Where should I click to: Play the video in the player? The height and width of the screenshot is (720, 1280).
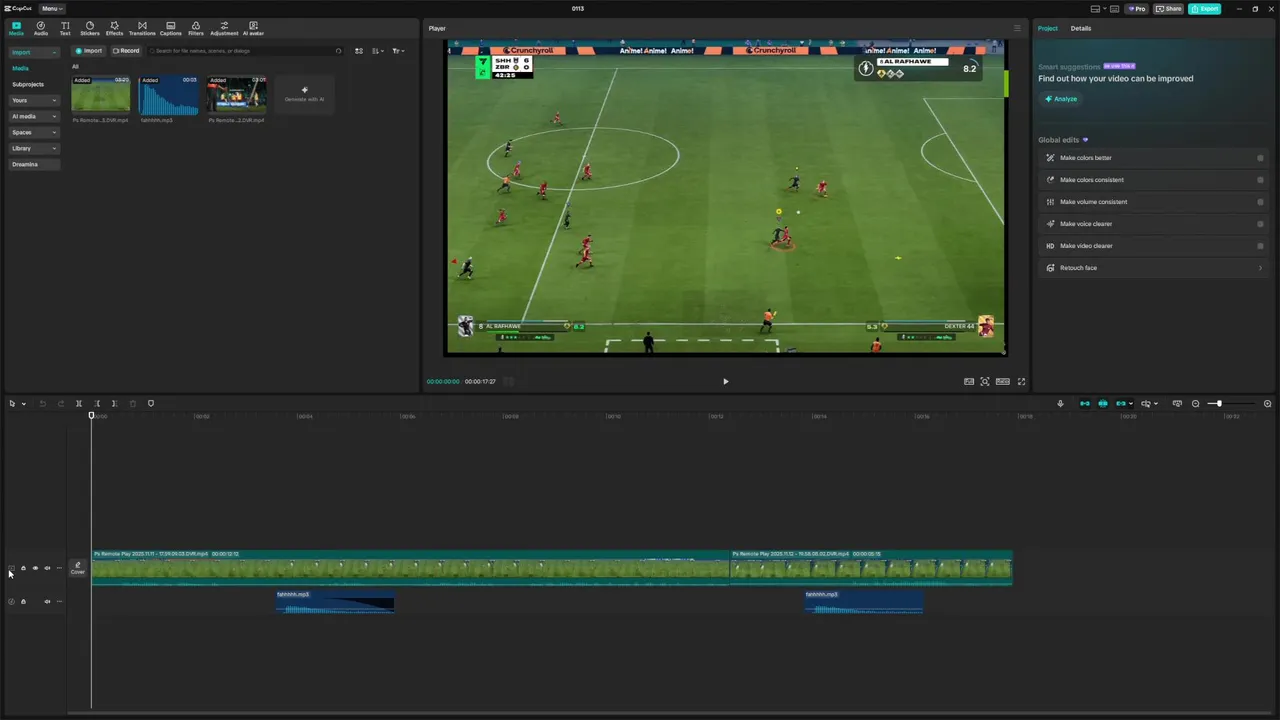[x=726, y=381]
